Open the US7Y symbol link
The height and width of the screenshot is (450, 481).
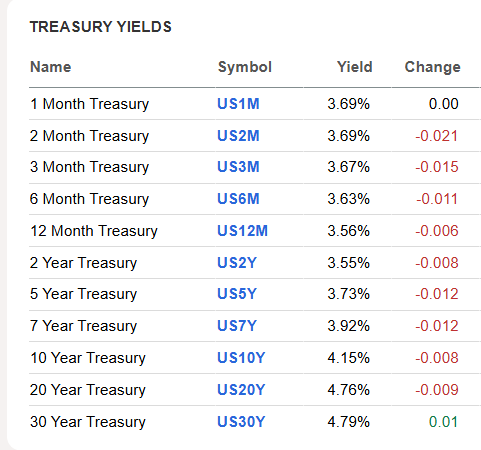pyautogui.click(x=237, y=326)
